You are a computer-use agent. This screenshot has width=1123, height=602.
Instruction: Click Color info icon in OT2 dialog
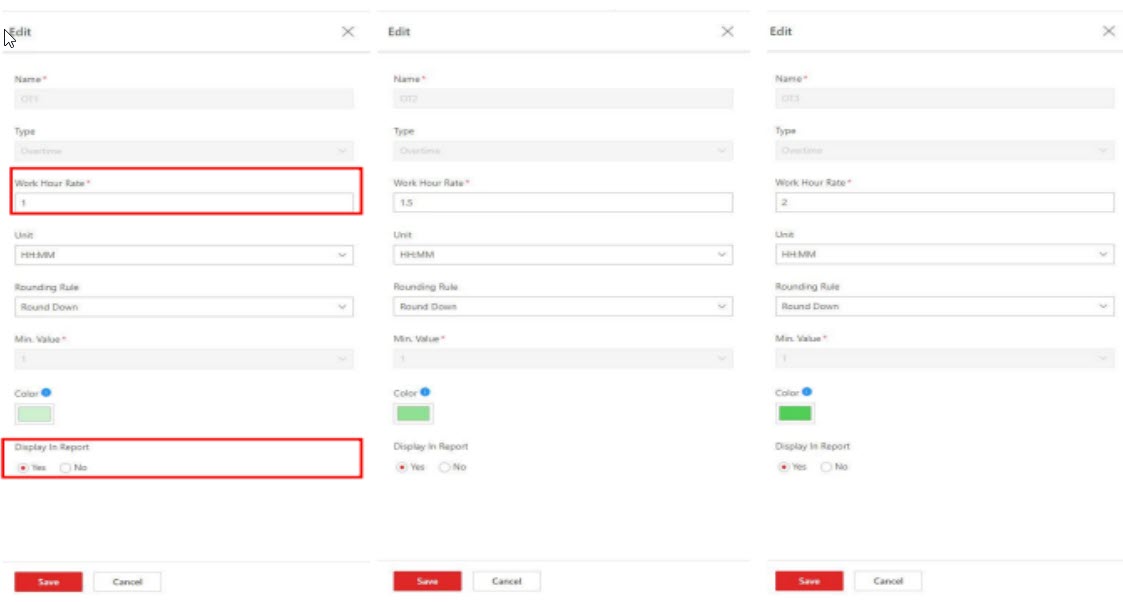tap(425, 392)
